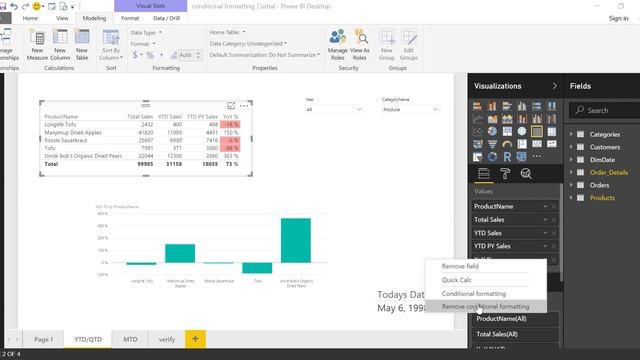Switch to the Format ribbon tab

[130, 18]
